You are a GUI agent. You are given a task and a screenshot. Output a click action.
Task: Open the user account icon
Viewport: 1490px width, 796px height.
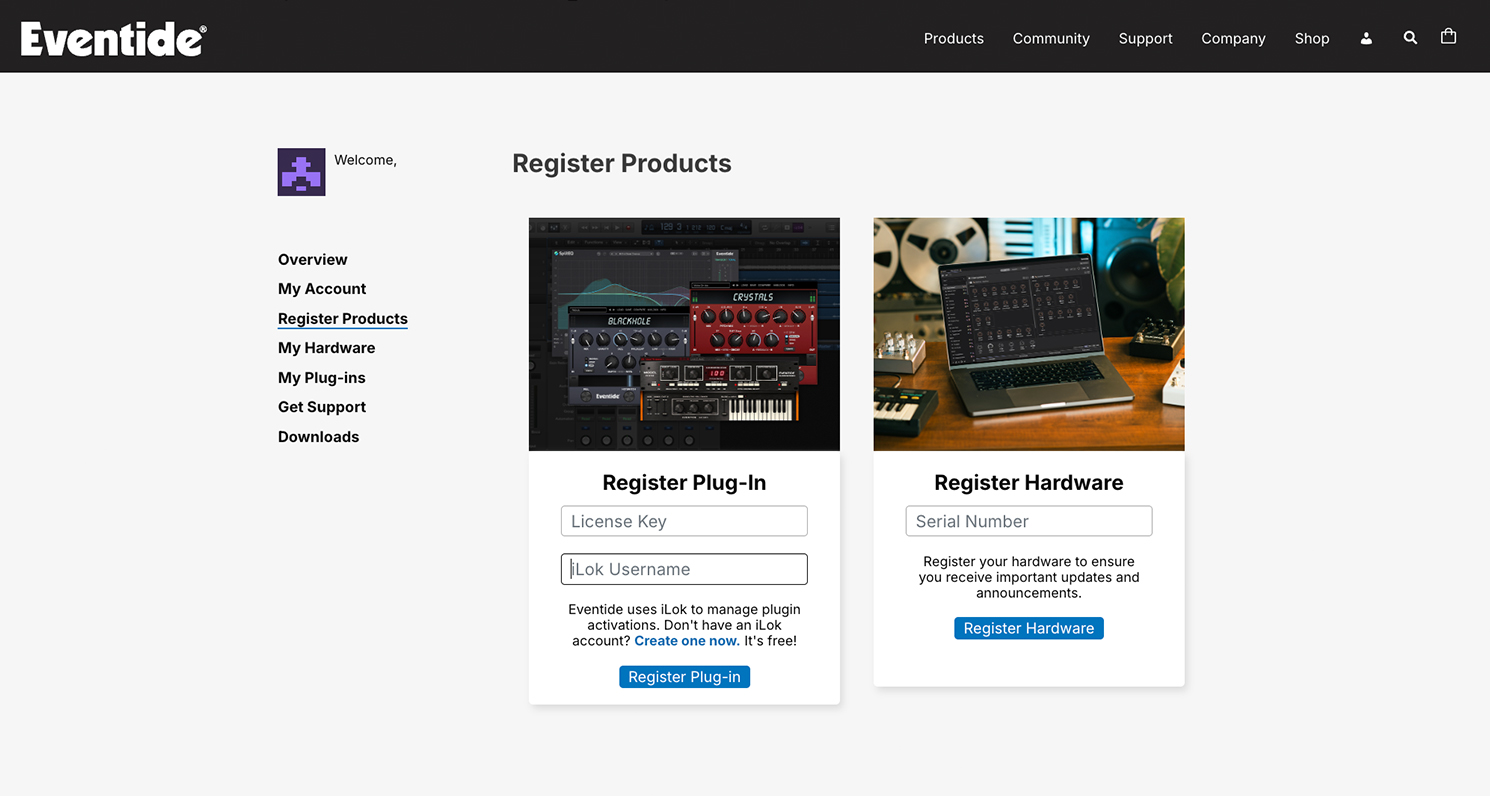point(1366,38)
